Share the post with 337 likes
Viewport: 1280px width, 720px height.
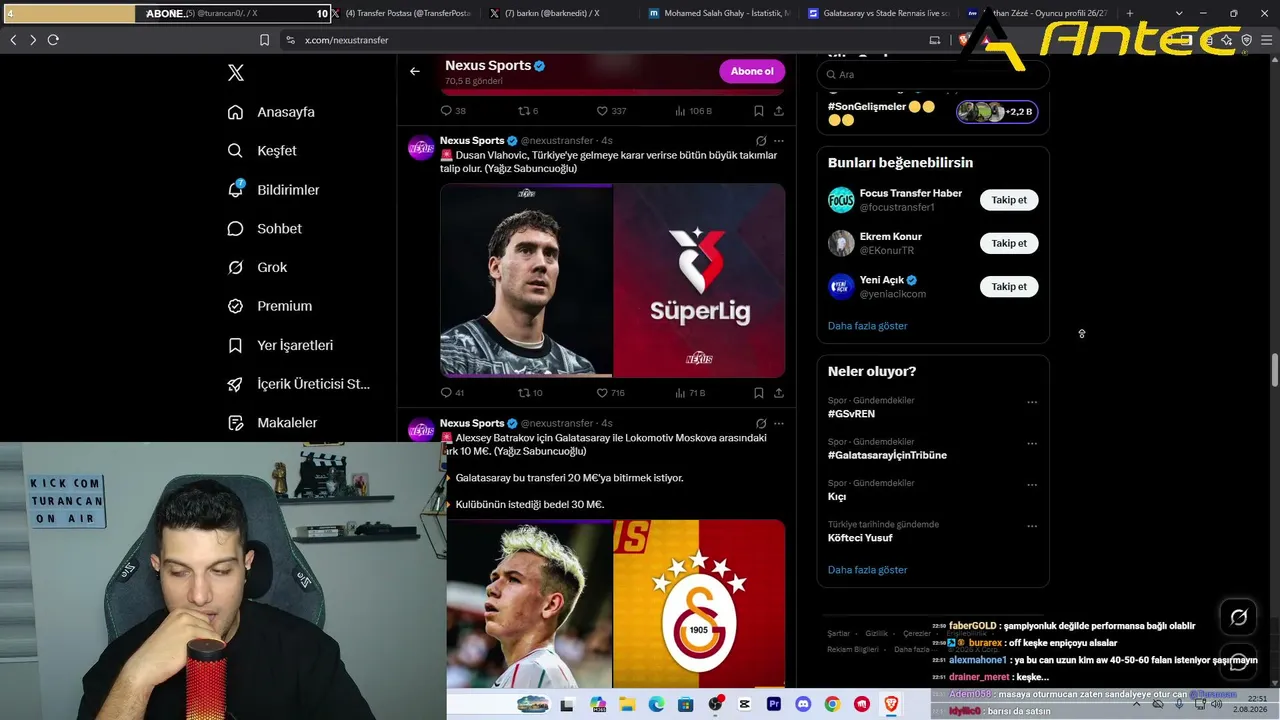(x=779, y=111)
